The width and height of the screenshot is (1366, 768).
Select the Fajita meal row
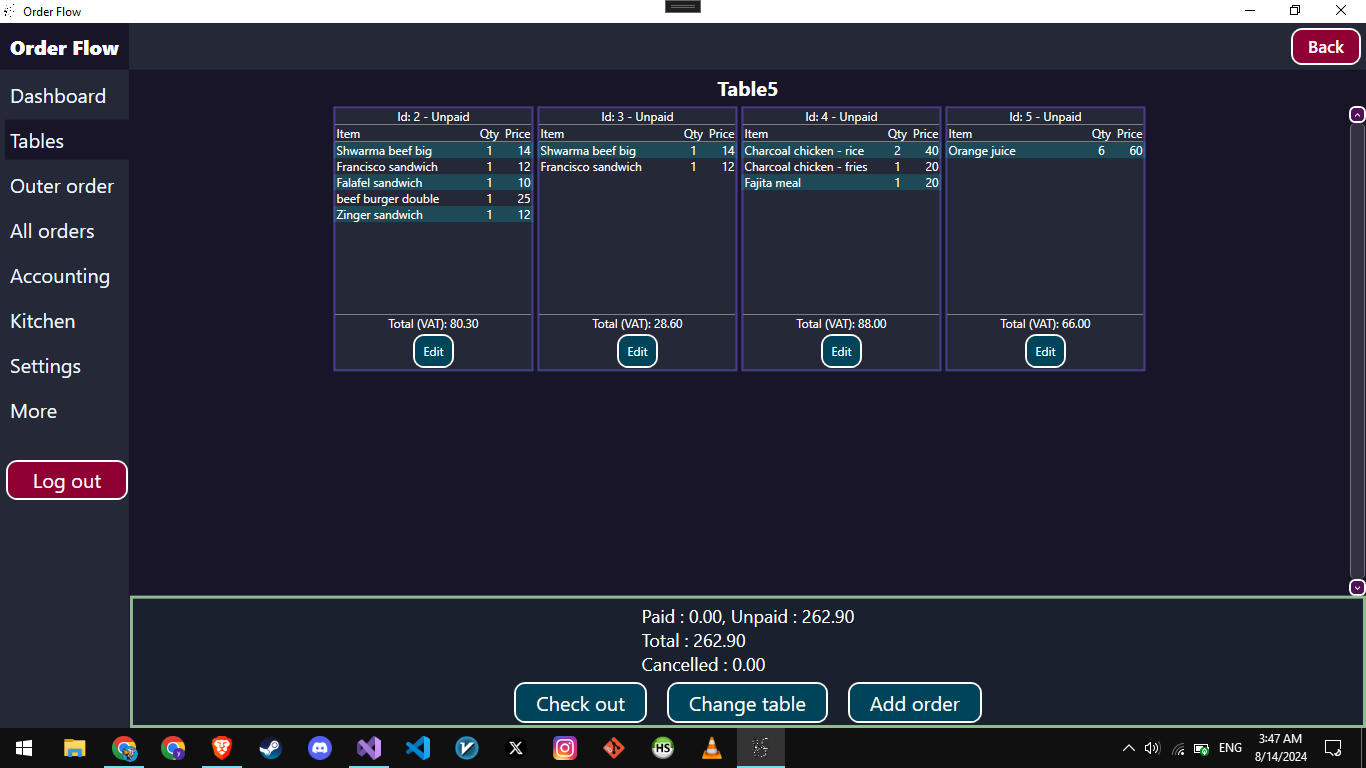click(x=841, y=182)
